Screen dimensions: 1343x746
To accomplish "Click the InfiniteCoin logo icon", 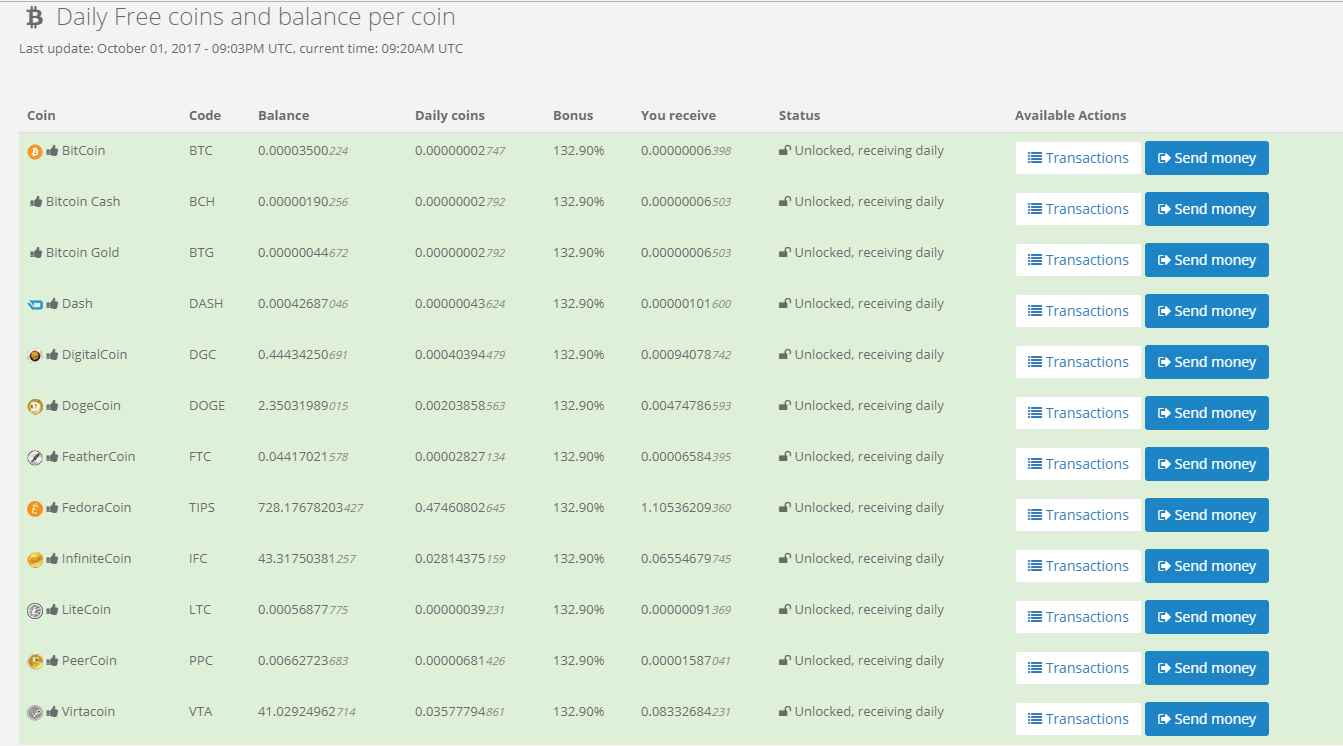I will (35, 560).
